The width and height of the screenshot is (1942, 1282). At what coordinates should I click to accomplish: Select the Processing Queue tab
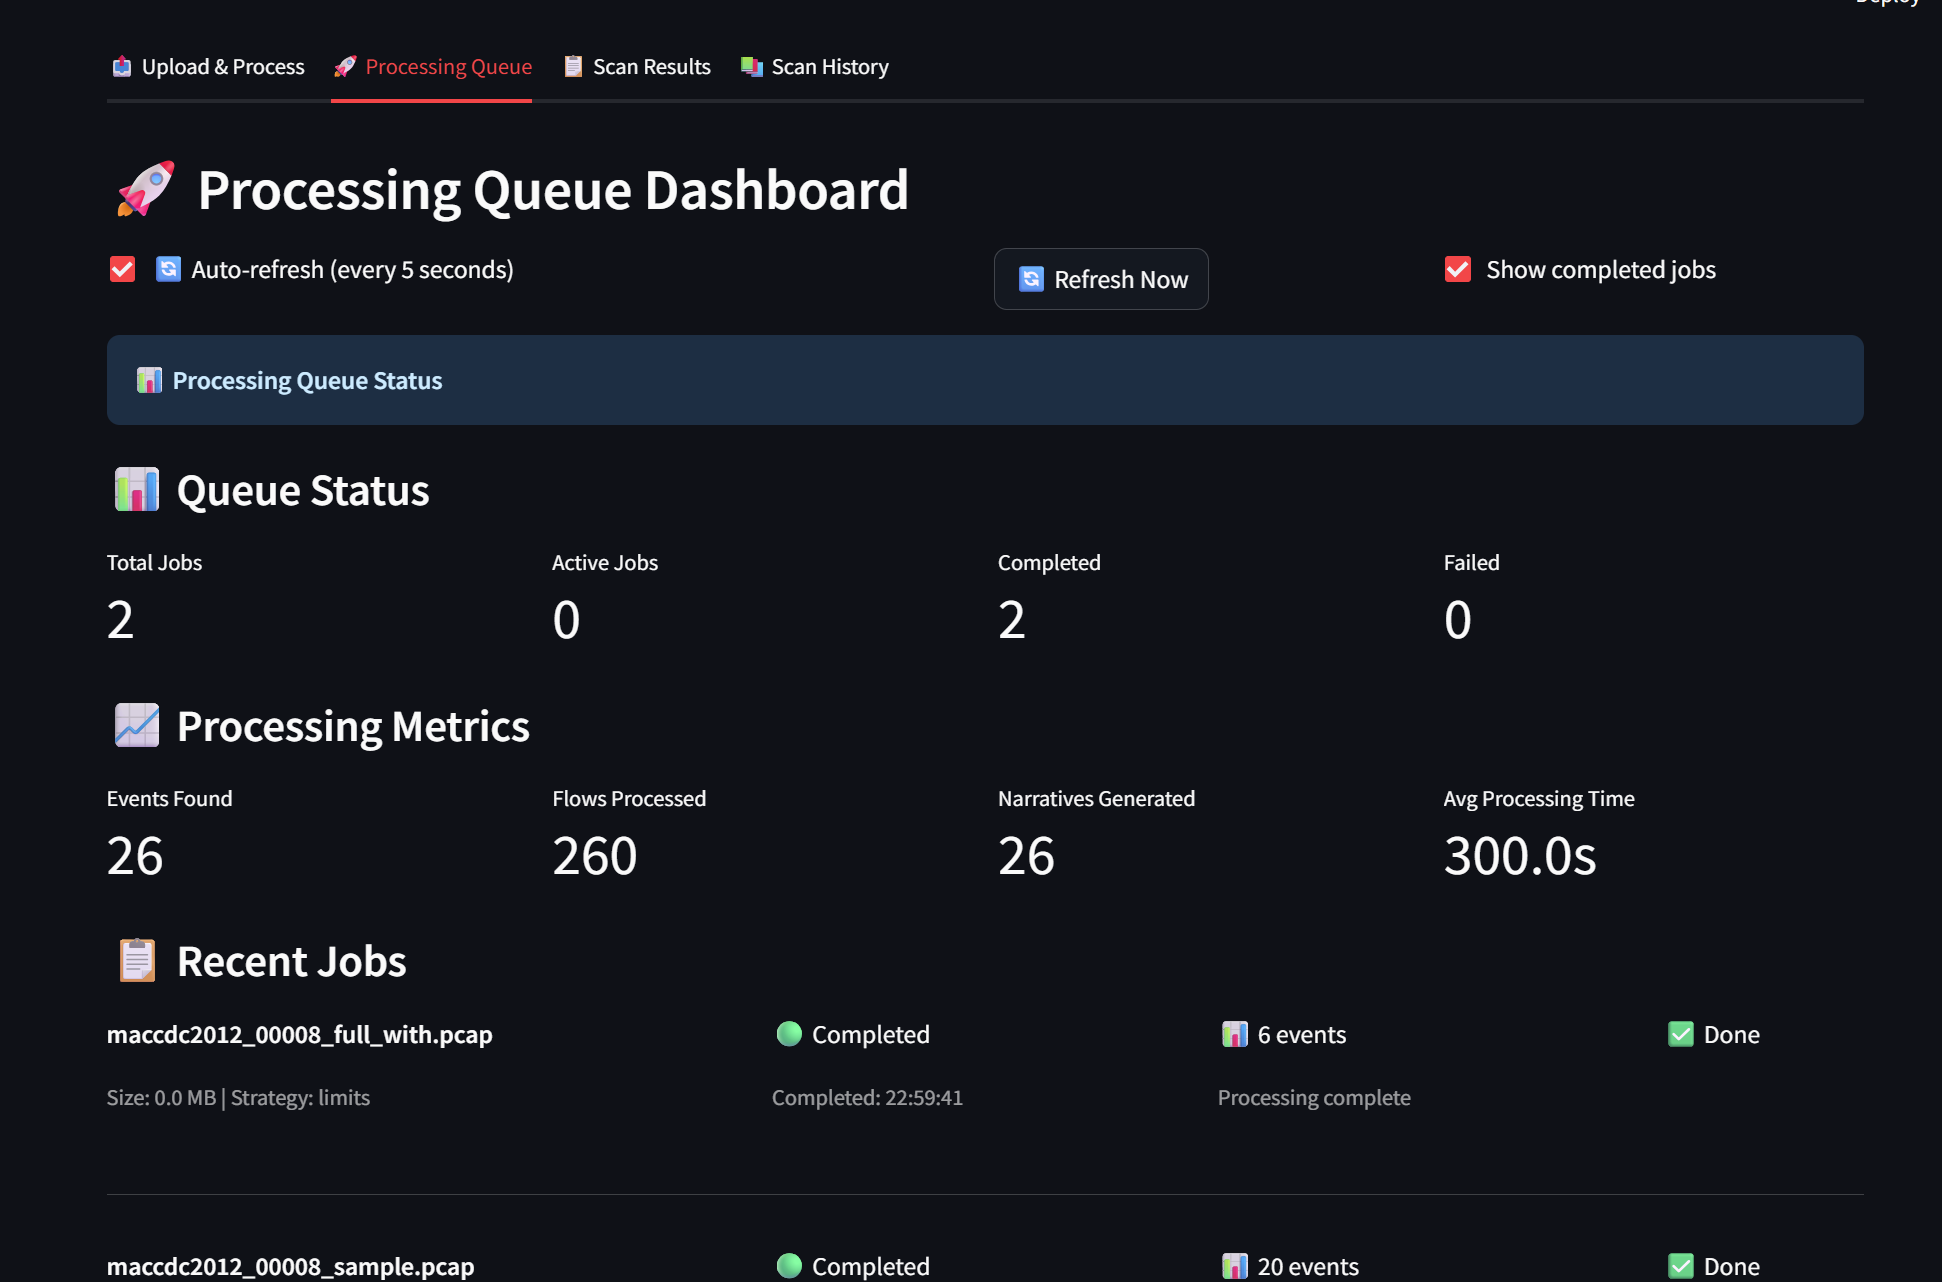432,67
